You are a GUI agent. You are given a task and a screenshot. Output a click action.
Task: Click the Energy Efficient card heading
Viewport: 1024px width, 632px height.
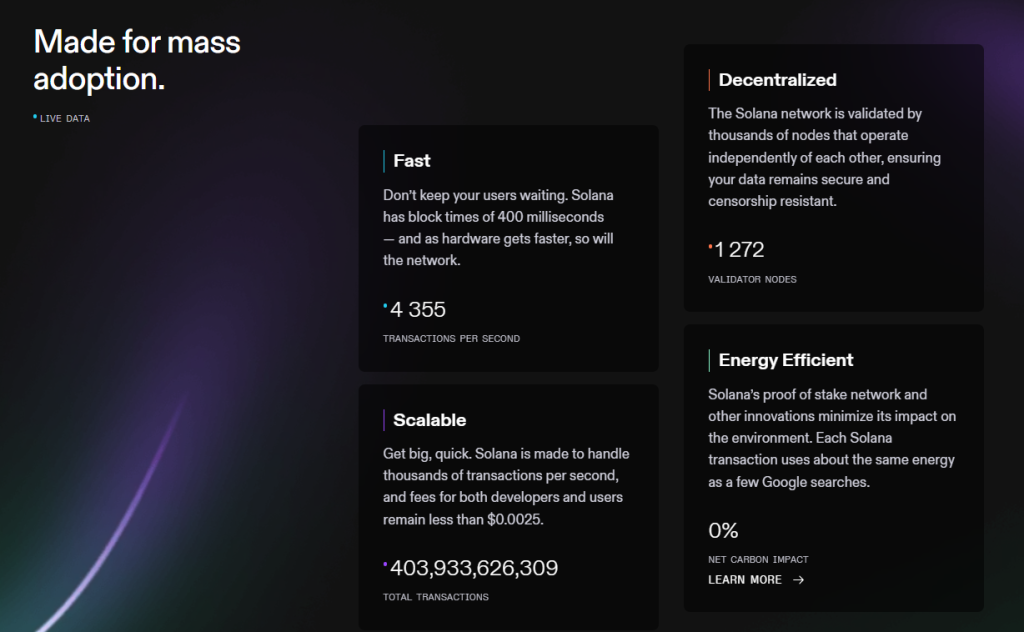pyautogui.click(x=785, y=360)
